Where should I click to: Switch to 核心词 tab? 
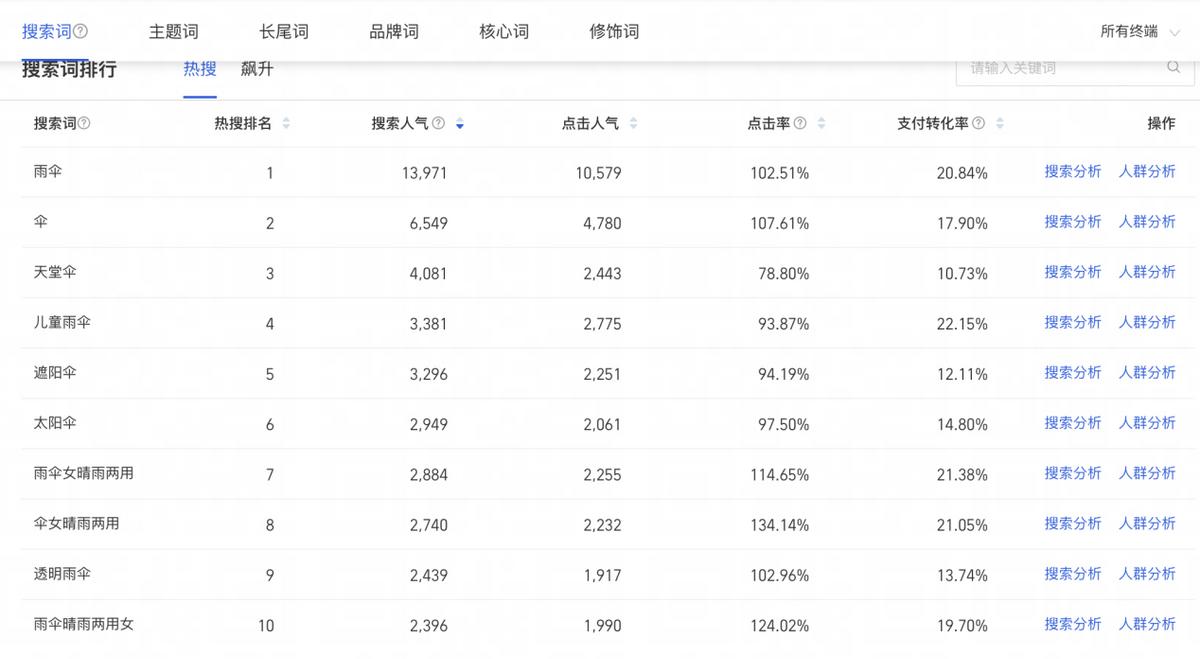pos(504,31)
